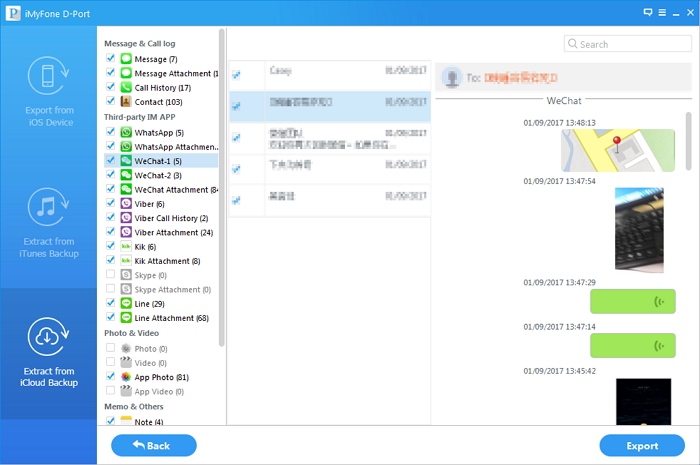Click the WeChat-2 icon
This screenshot has height=465, width=700.
[126, 175]
